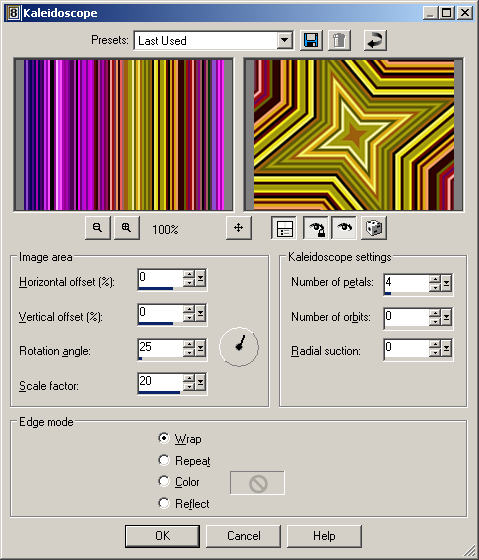
Task: Click the rotation angle dial control
Action: (239, 347)
